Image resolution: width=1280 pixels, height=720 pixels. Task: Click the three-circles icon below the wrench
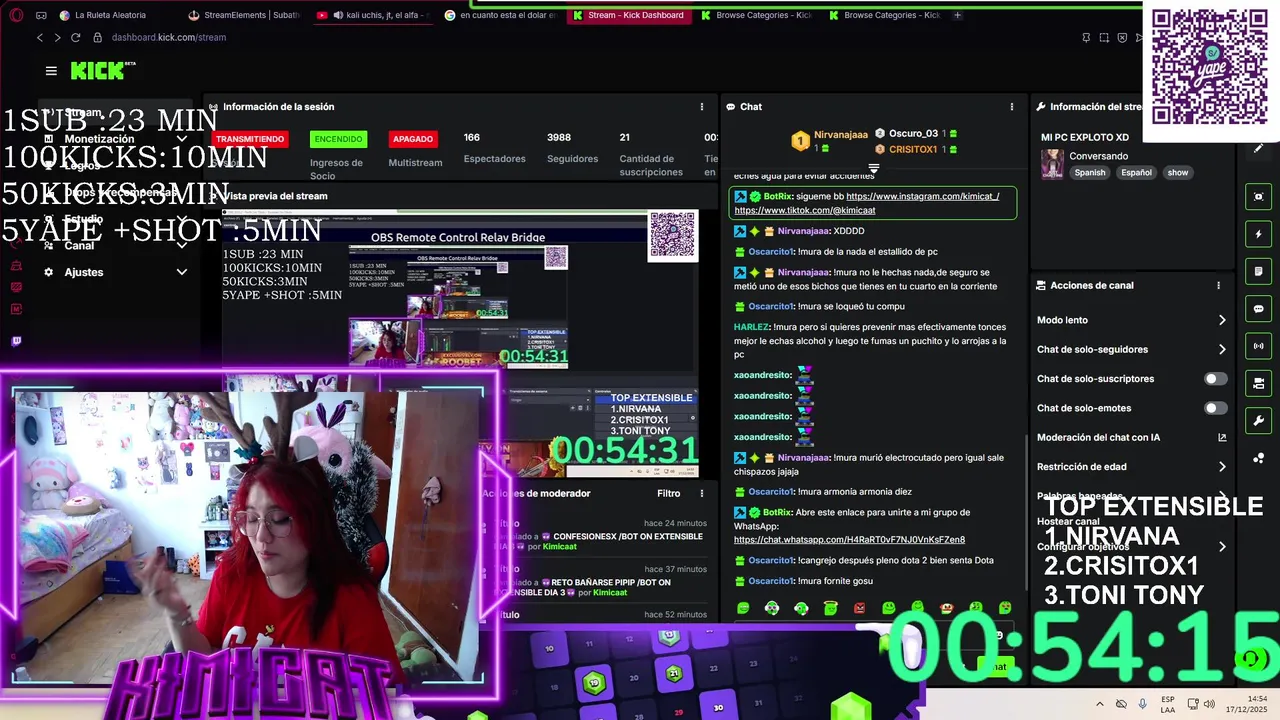tap(1258, 458)
